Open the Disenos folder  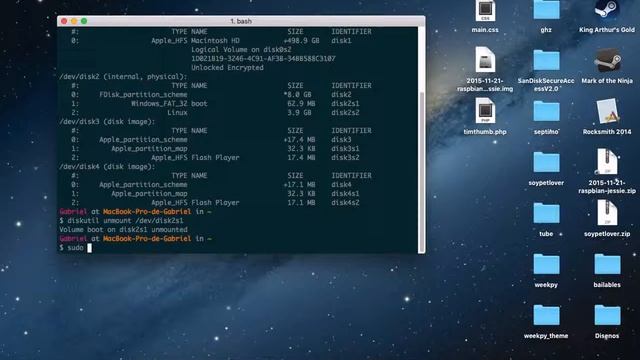[x=607, y=315]
